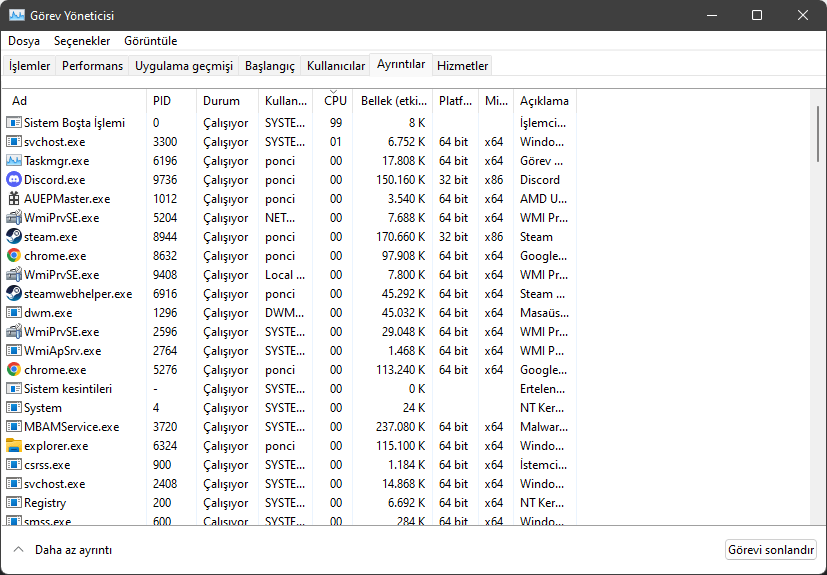827x575 pixels.
Task: Switch to the Başlangıç tab
Action: point(270,66)
